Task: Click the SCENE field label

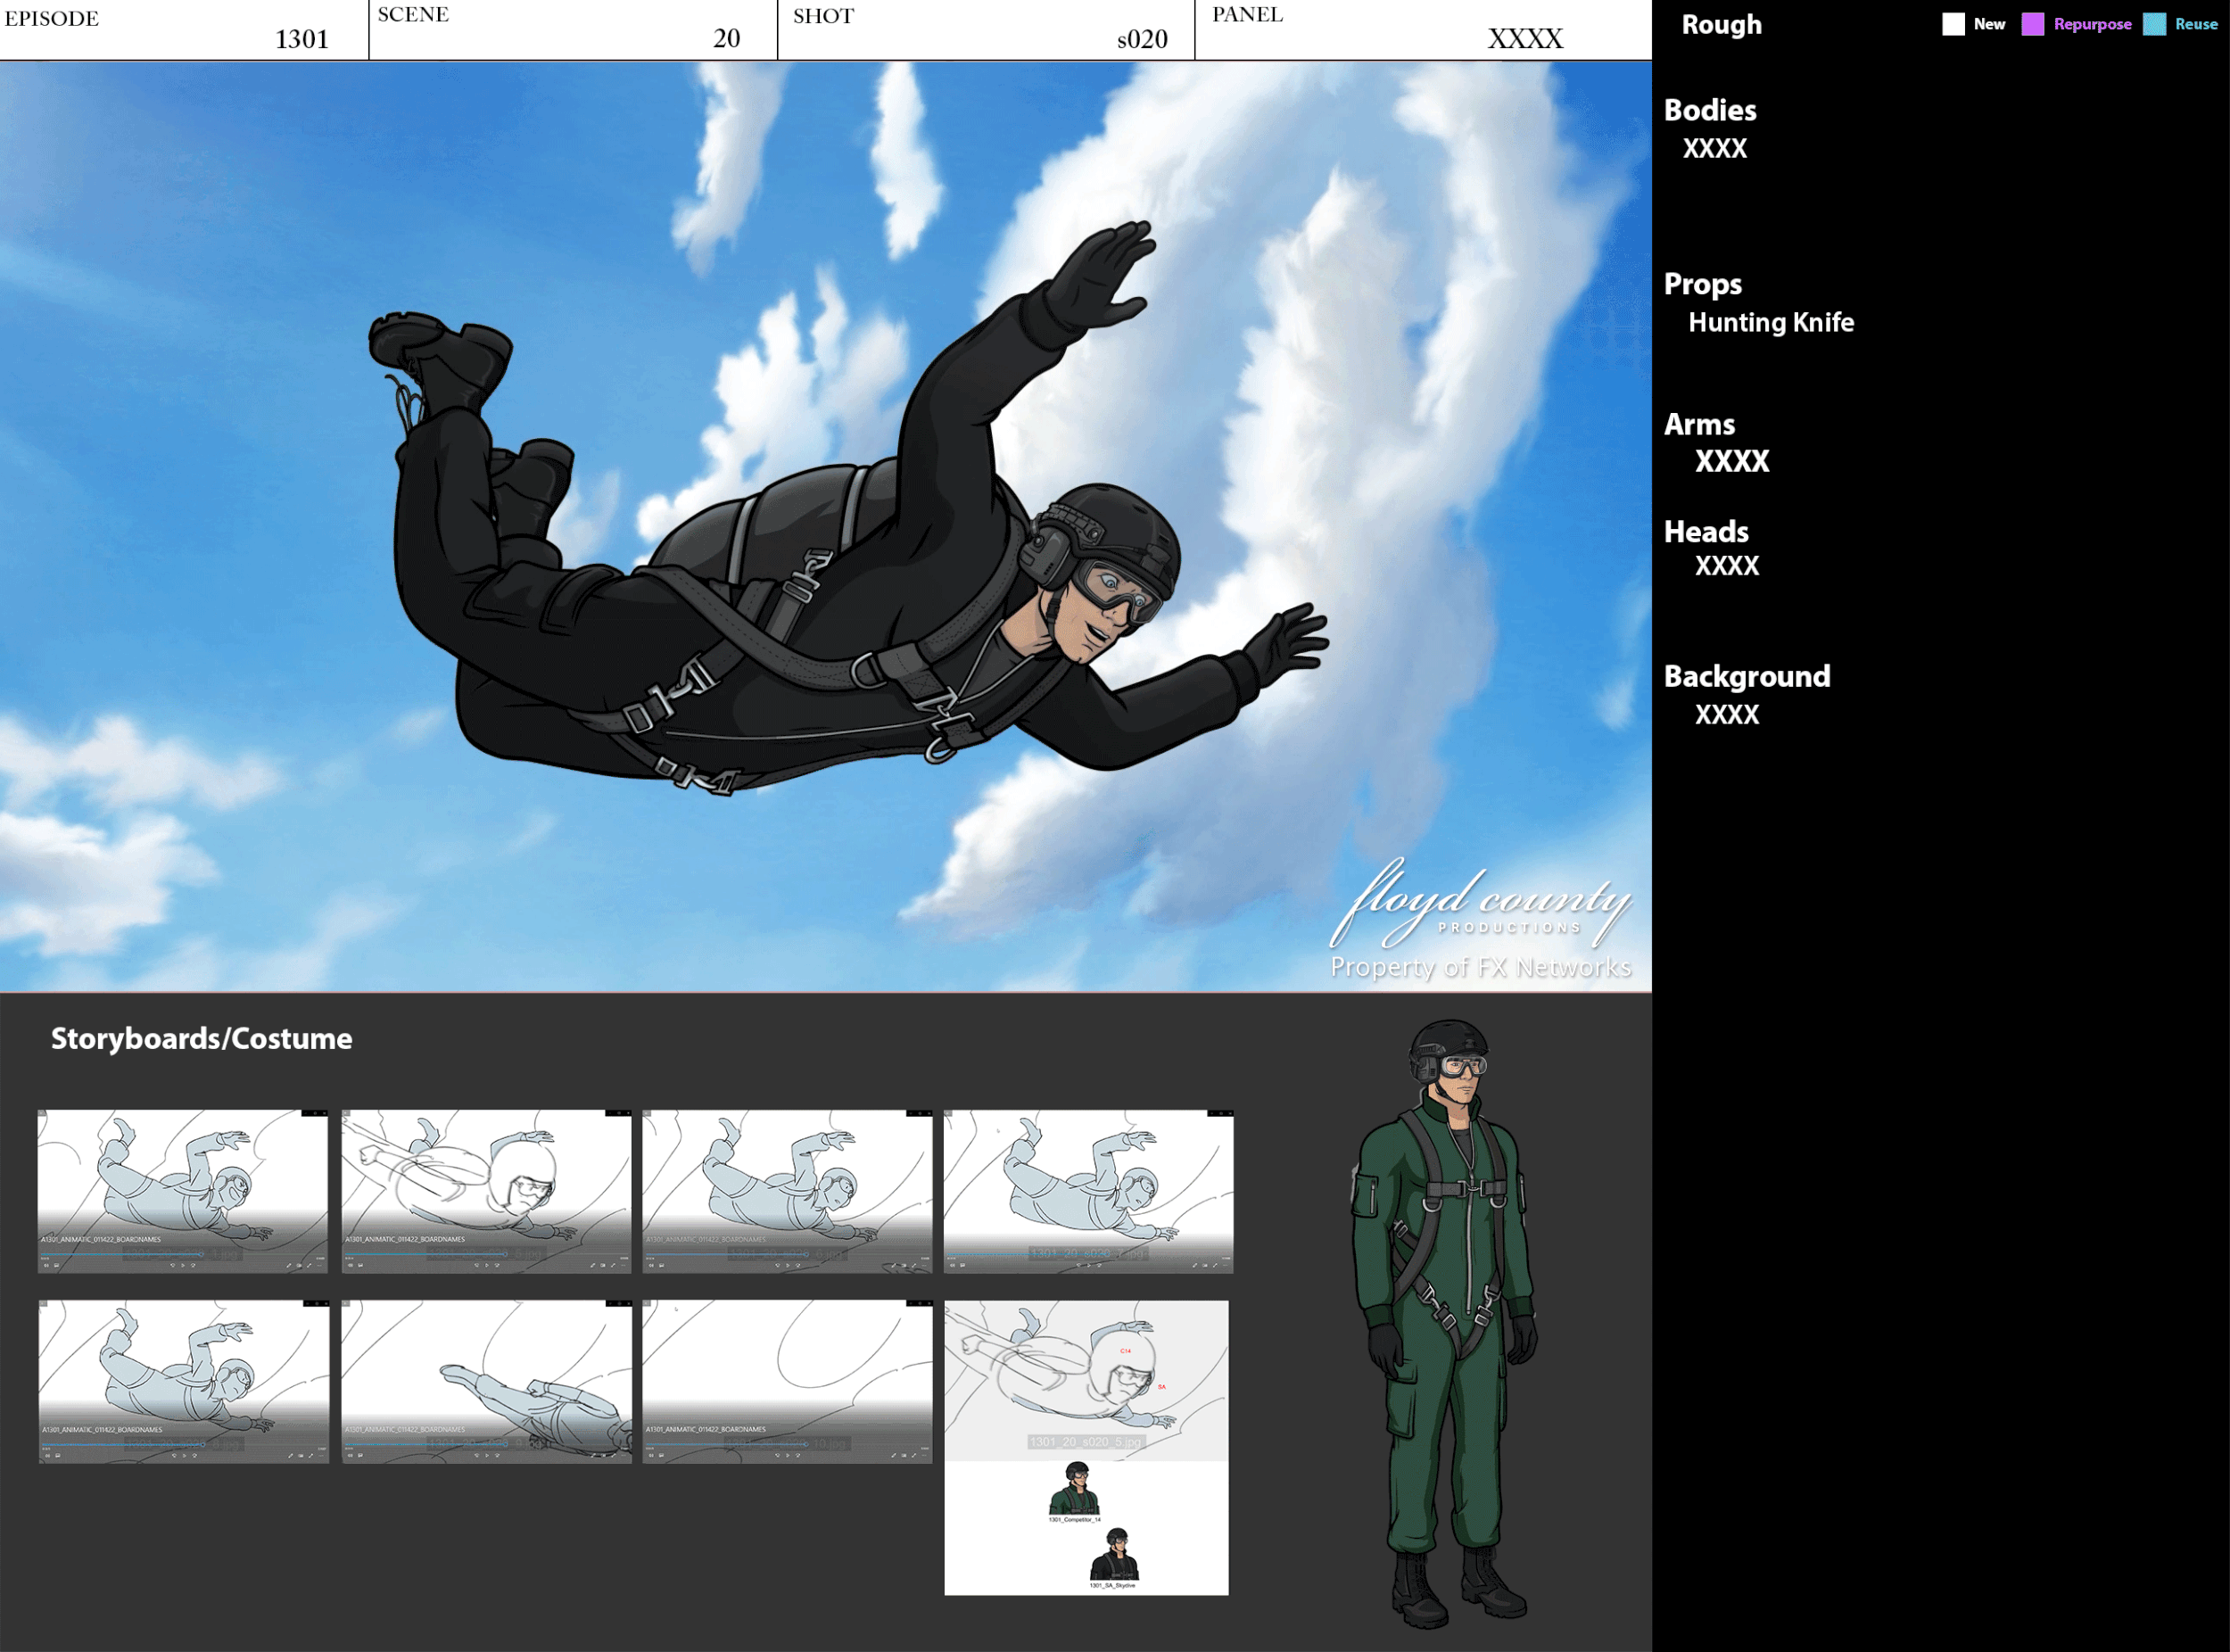Action: pyautogui.click(x=413, y=15)
